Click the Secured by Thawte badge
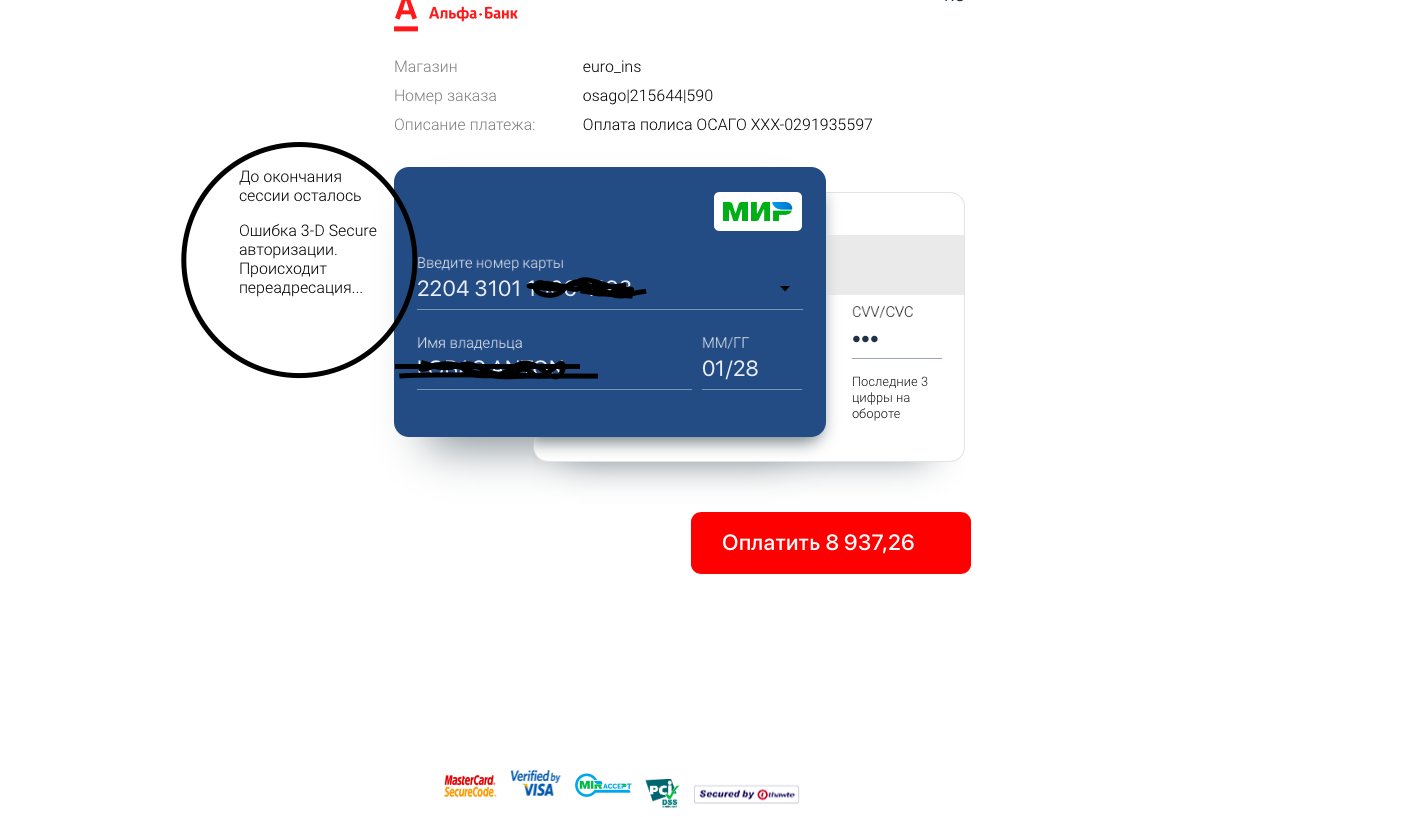 (x=746, y=794)
